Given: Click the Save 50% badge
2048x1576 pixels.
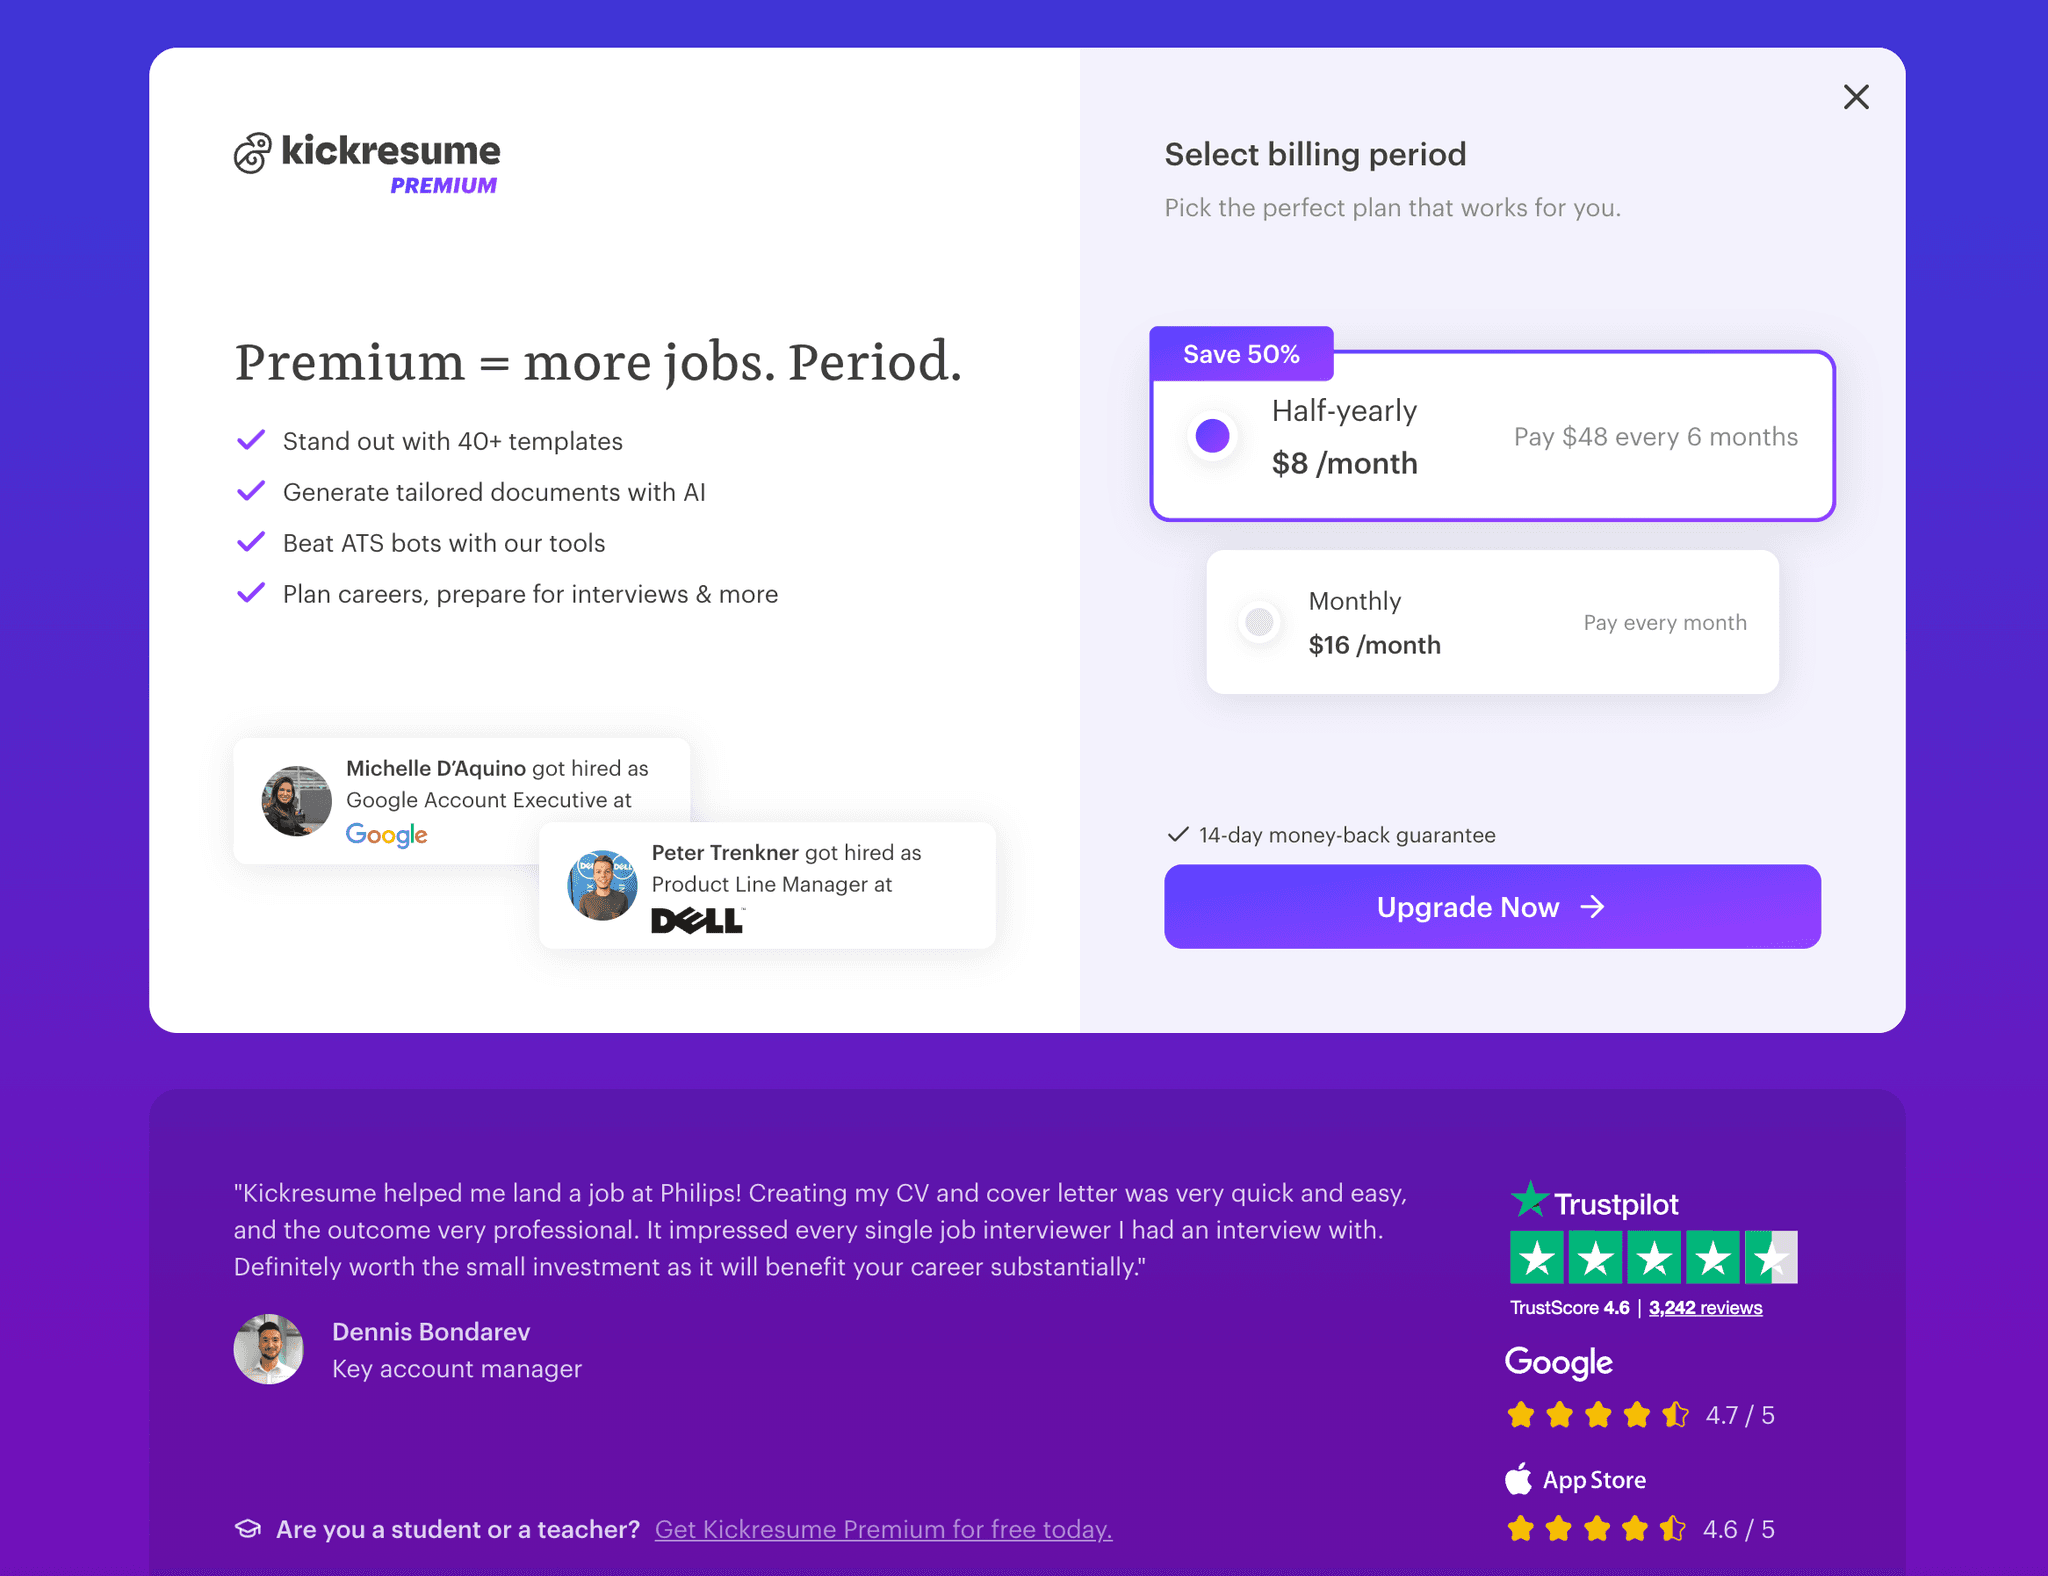Looking at the screenshot, I should 1240,353.
